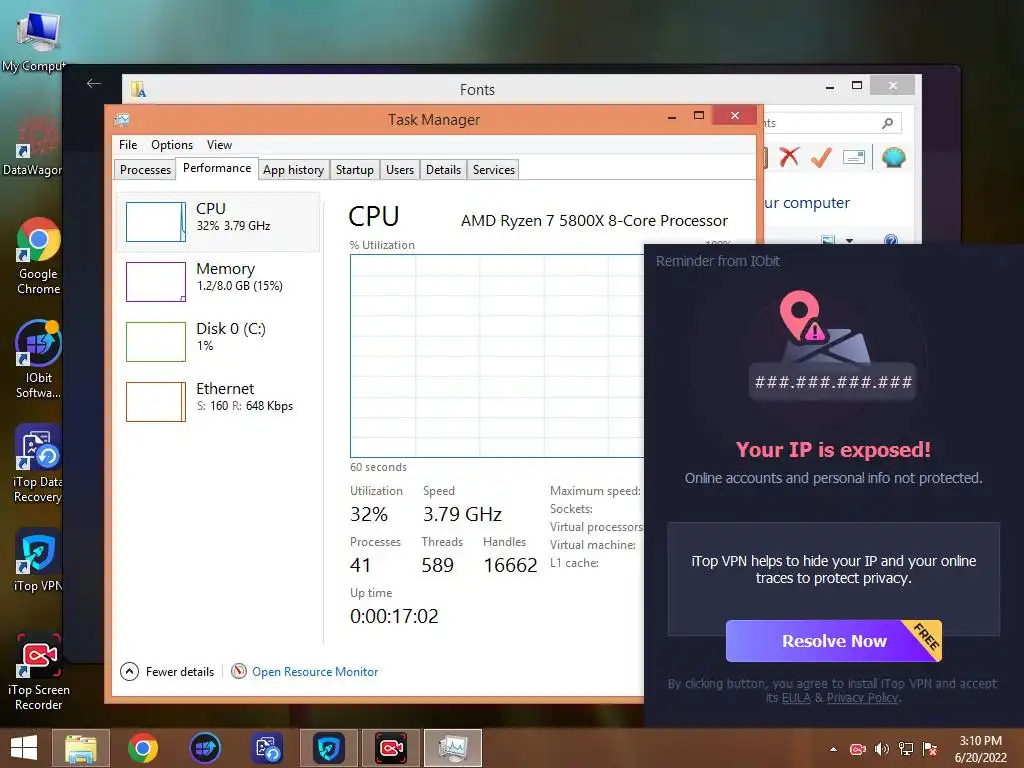Open Chrome from the taskbar
1024x768 pixels.
[142, 748]
